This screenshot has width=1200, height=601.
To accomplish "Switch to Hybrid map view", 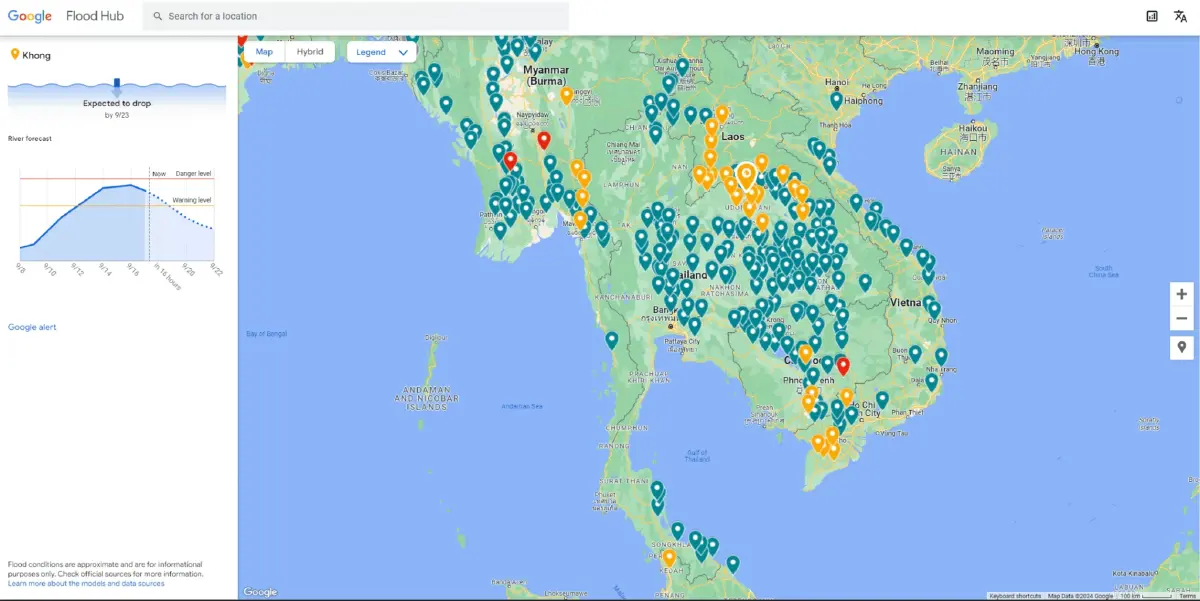I will pos(310,51).
